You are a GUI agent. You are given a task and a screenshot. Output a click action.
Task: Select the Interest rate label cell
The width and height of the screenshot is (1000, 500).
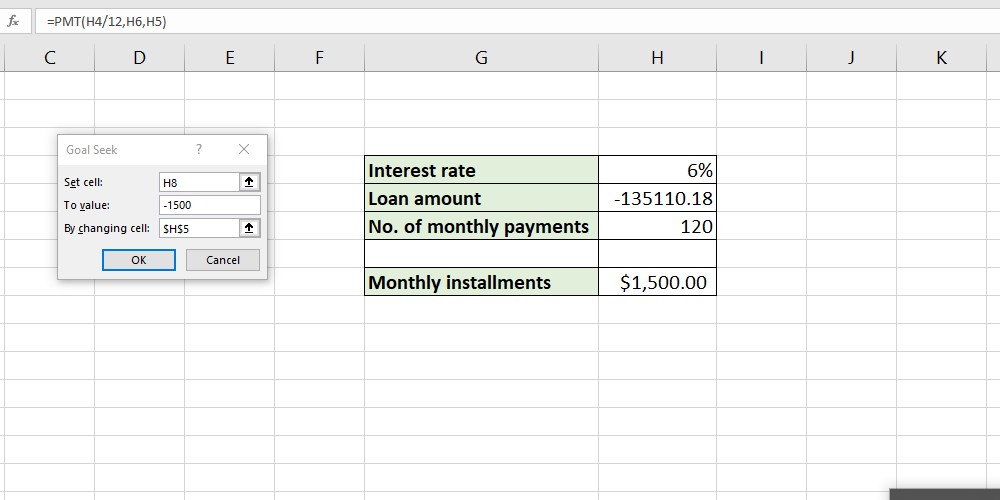click(482, 170)
